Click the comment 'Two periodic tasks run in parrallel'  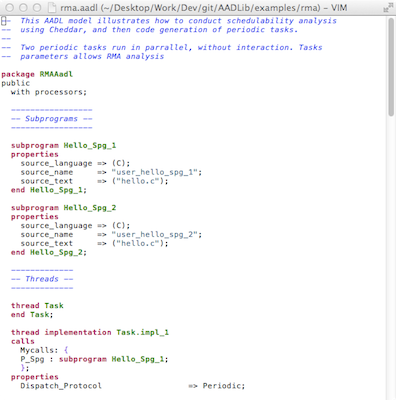106,48
